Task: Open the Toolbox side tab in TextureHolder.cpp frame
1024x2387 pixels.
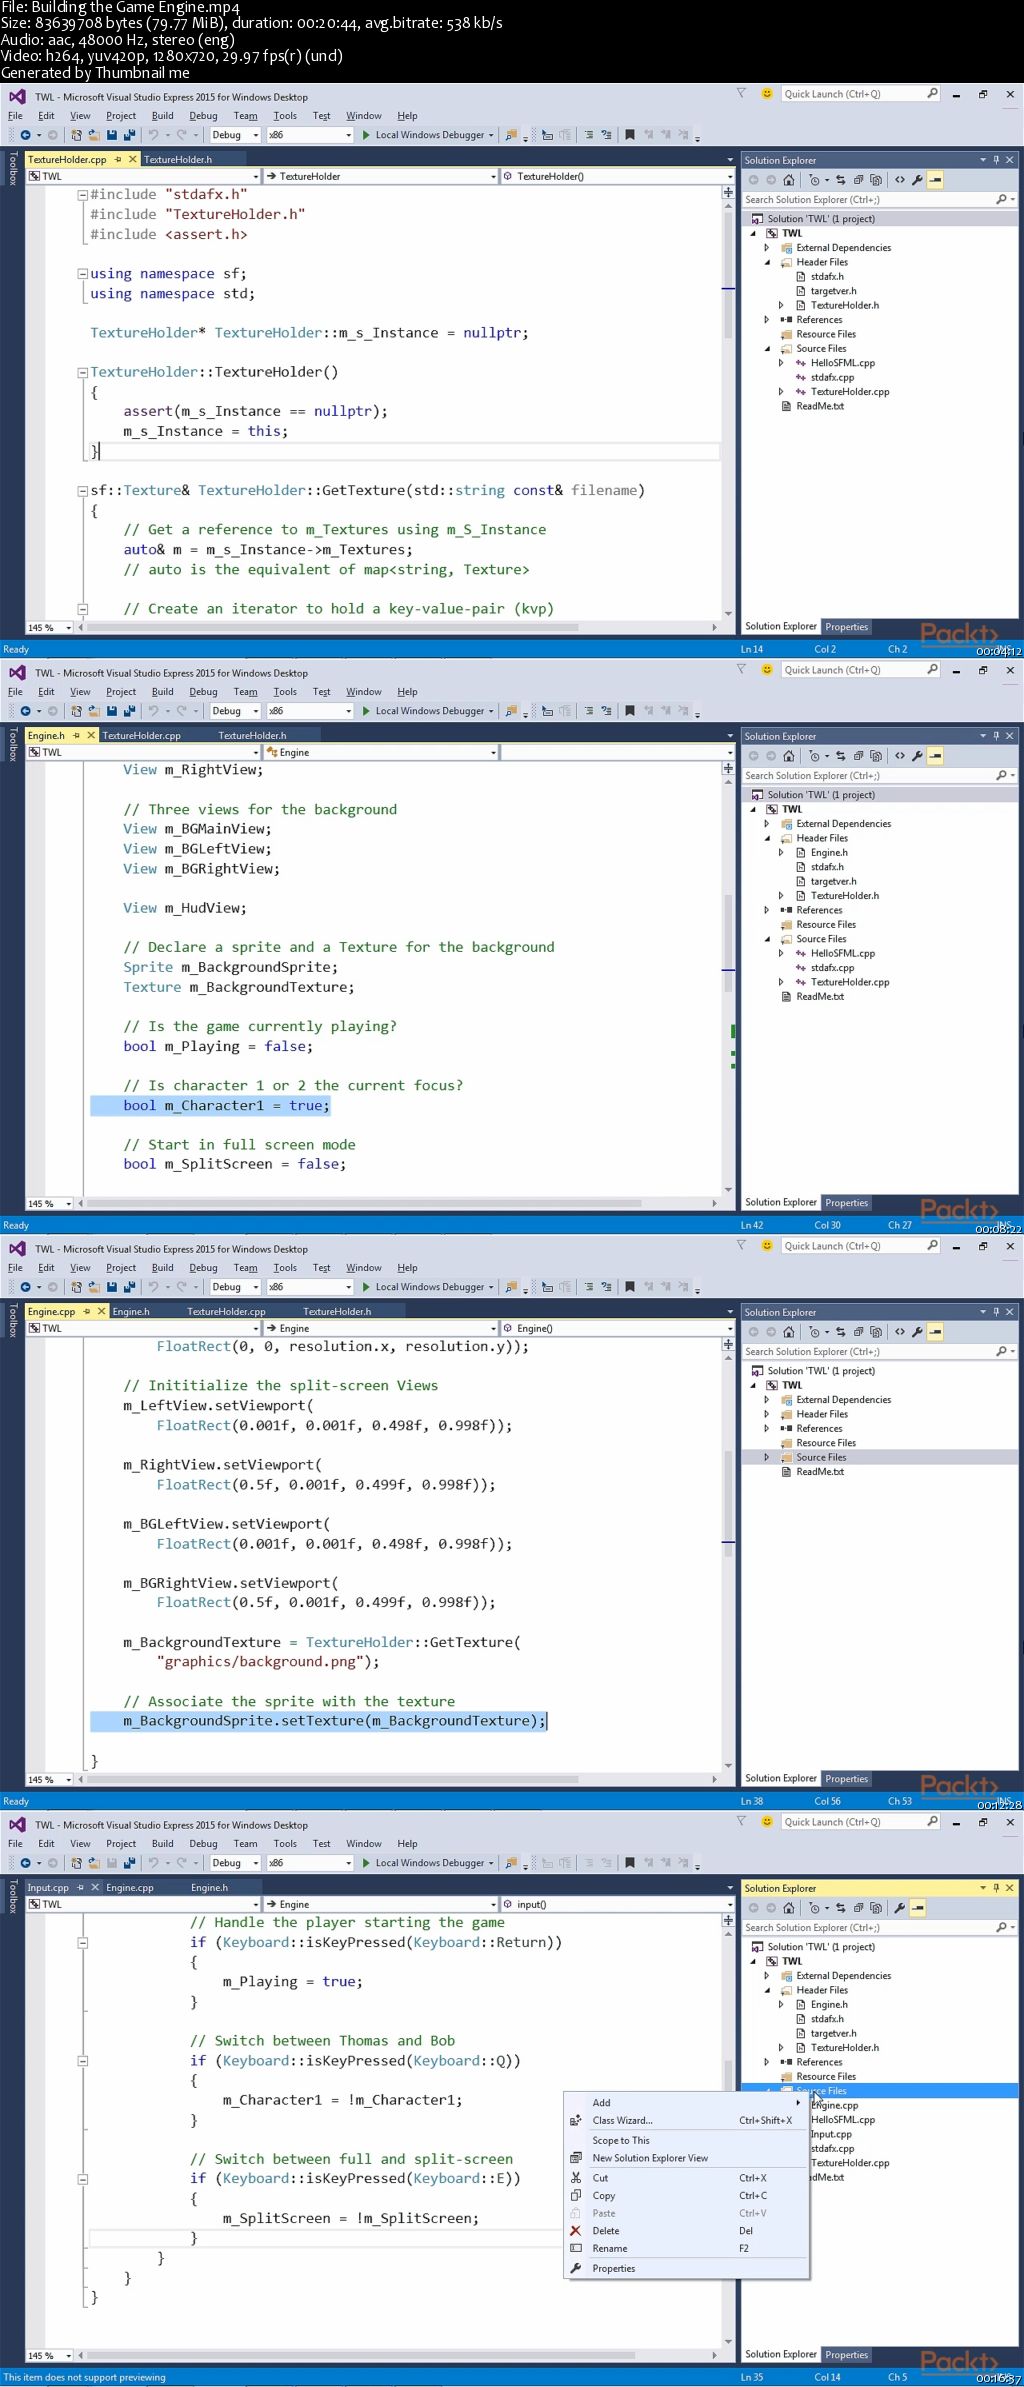Action: [x=12, y=168]
